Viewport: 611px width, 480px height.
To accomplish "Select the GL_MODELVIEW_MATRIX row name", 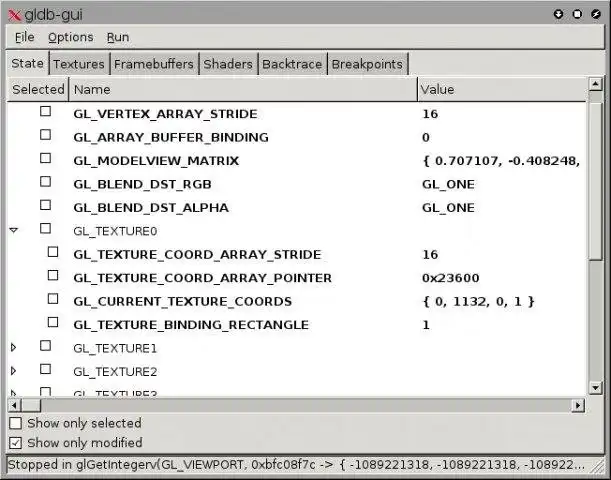I will pyautogui.click(x=156, y=161).
